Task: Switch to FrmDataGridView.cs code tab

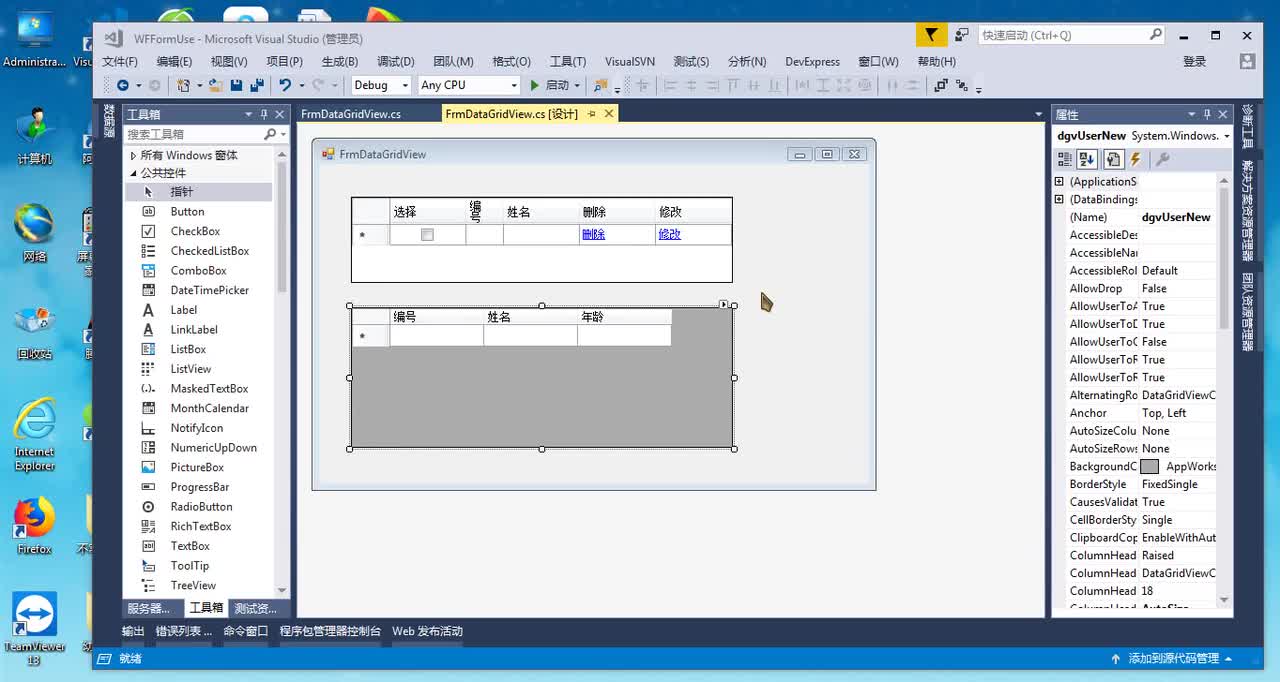Action: pyautogui.click(x=351, y=114)
